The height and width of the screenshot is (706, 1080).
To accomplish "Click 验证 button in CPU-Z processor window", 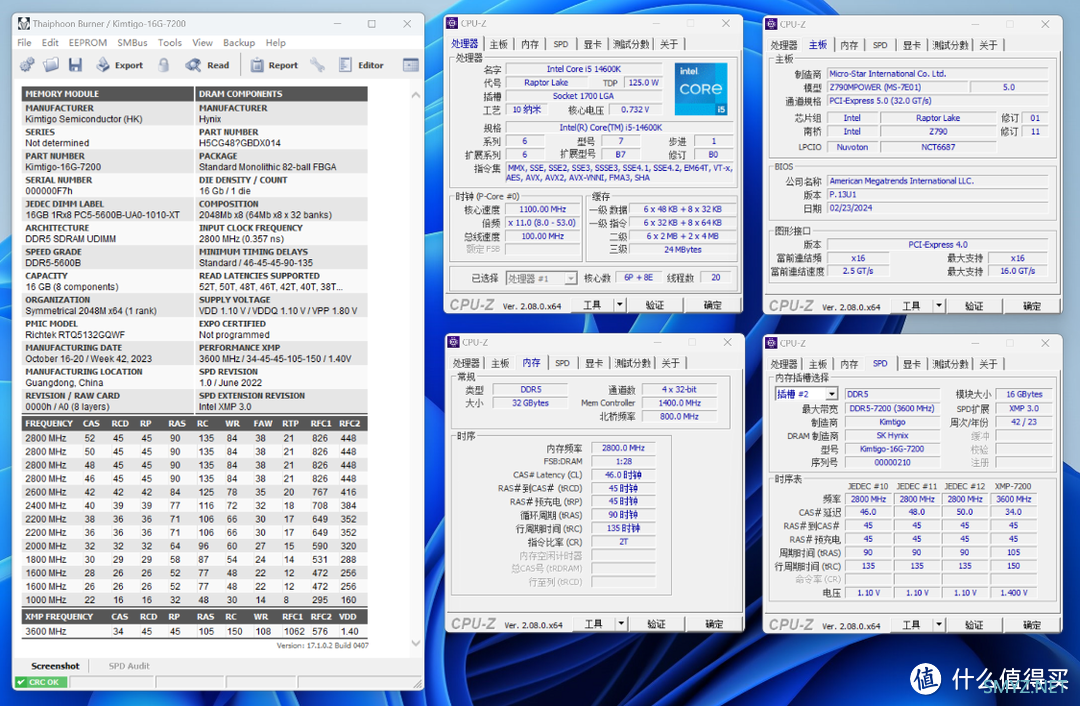I will pyautogui.click(x=654, y=304).
